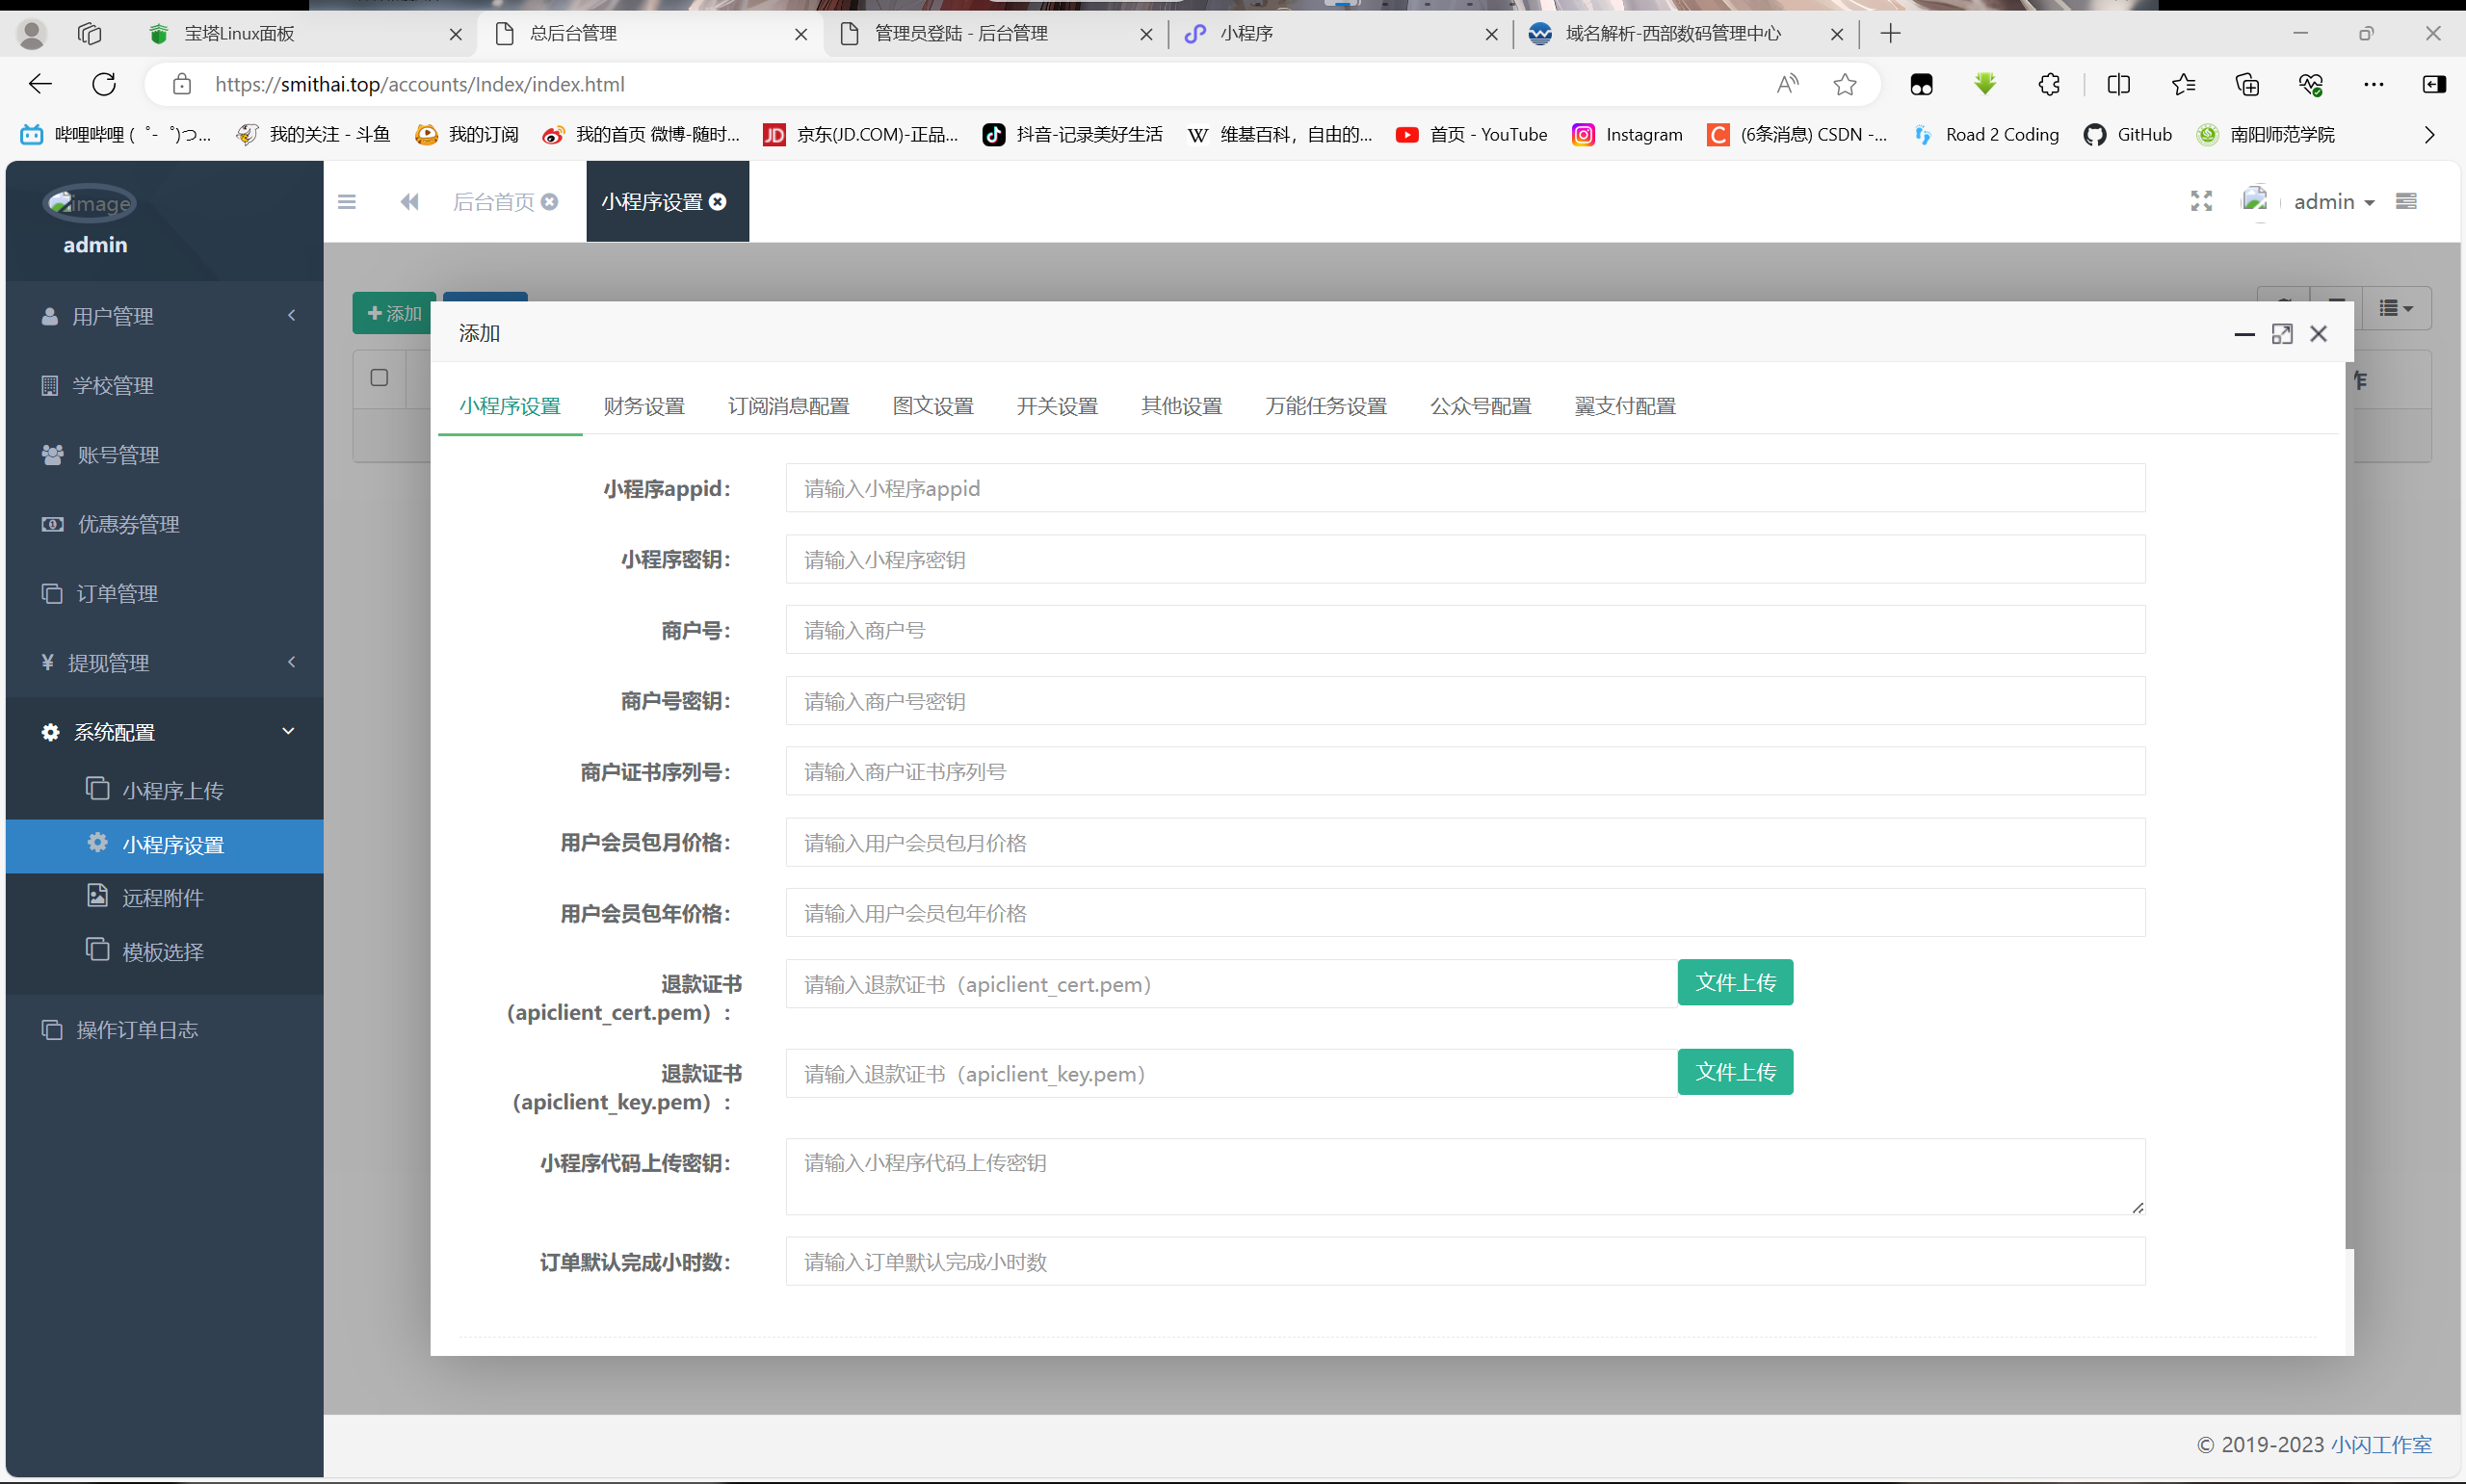The image size is (2466, 1484).
Task: Maximize the 添加 dialog window
Action: (x=2282, y=334)
